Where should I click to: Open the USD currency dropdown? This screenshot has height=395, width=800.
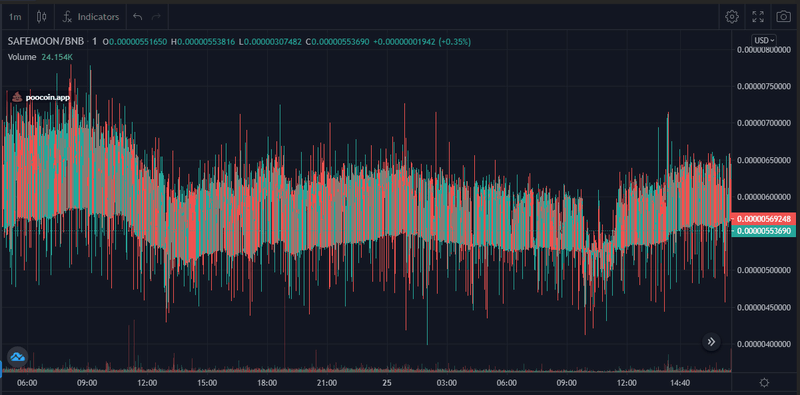tap(764, 40)
